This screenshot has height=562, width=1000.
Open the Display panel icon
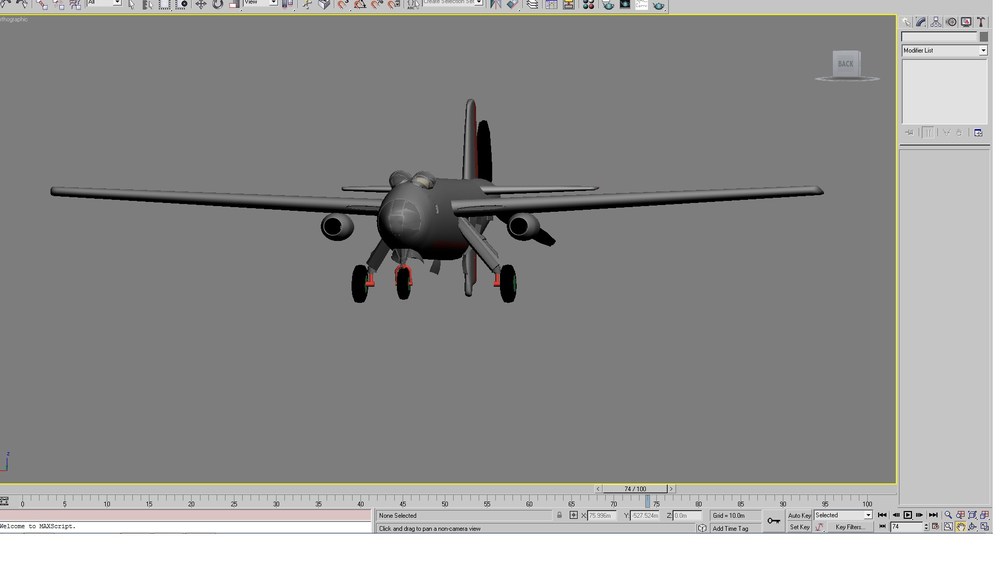pyautogui.click(x=967, y=22)
